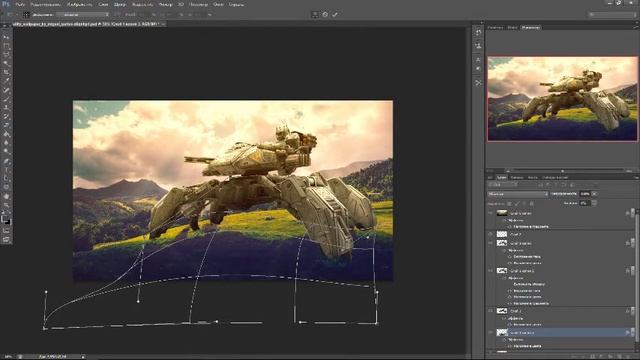This screenshot has width=640, height=360.
Task: Select the Brush tool
Action: (x=6, y=99)
